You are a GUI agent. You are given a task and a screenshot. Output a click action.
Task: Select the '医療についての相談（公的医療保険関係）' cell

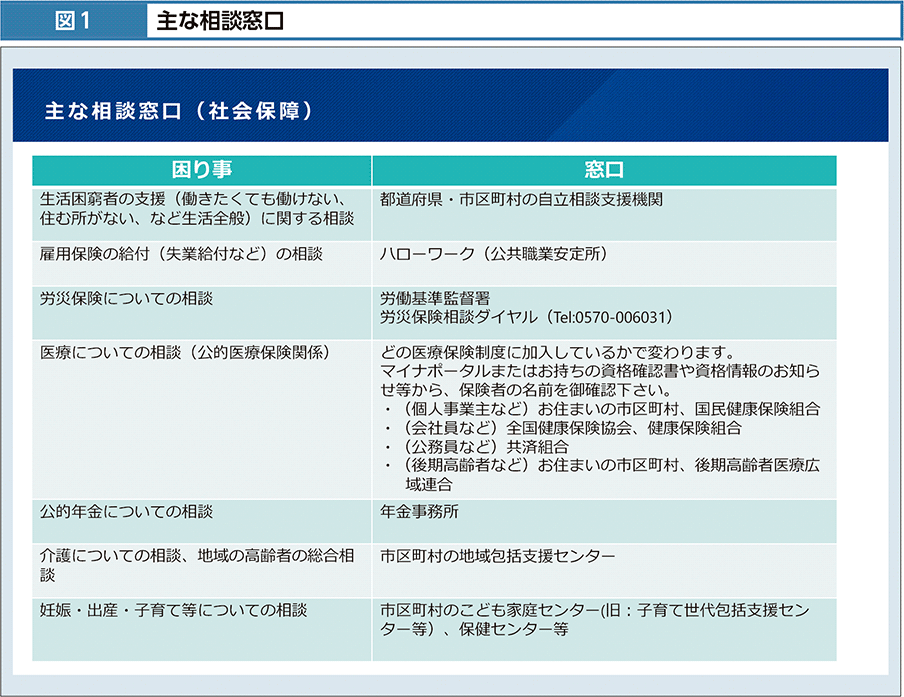pos(202,419)
